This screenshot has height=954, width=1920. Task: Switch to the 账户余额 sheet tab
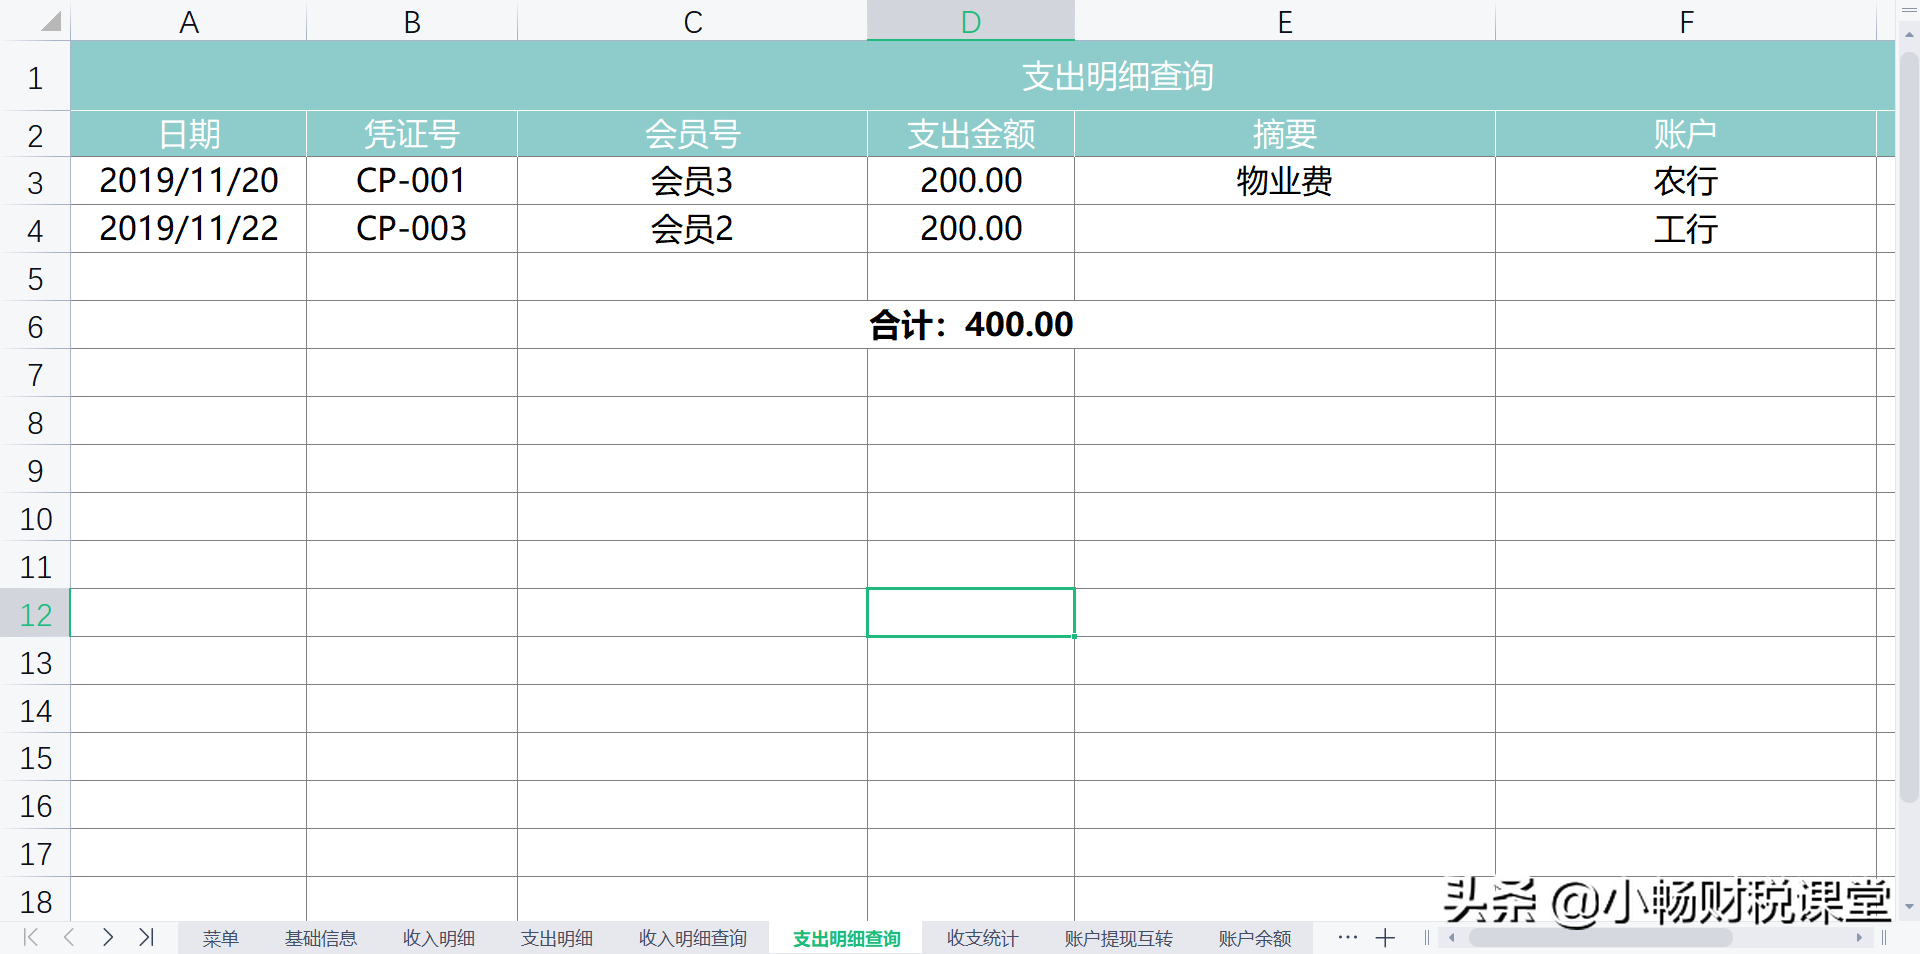coord(1253,938)
